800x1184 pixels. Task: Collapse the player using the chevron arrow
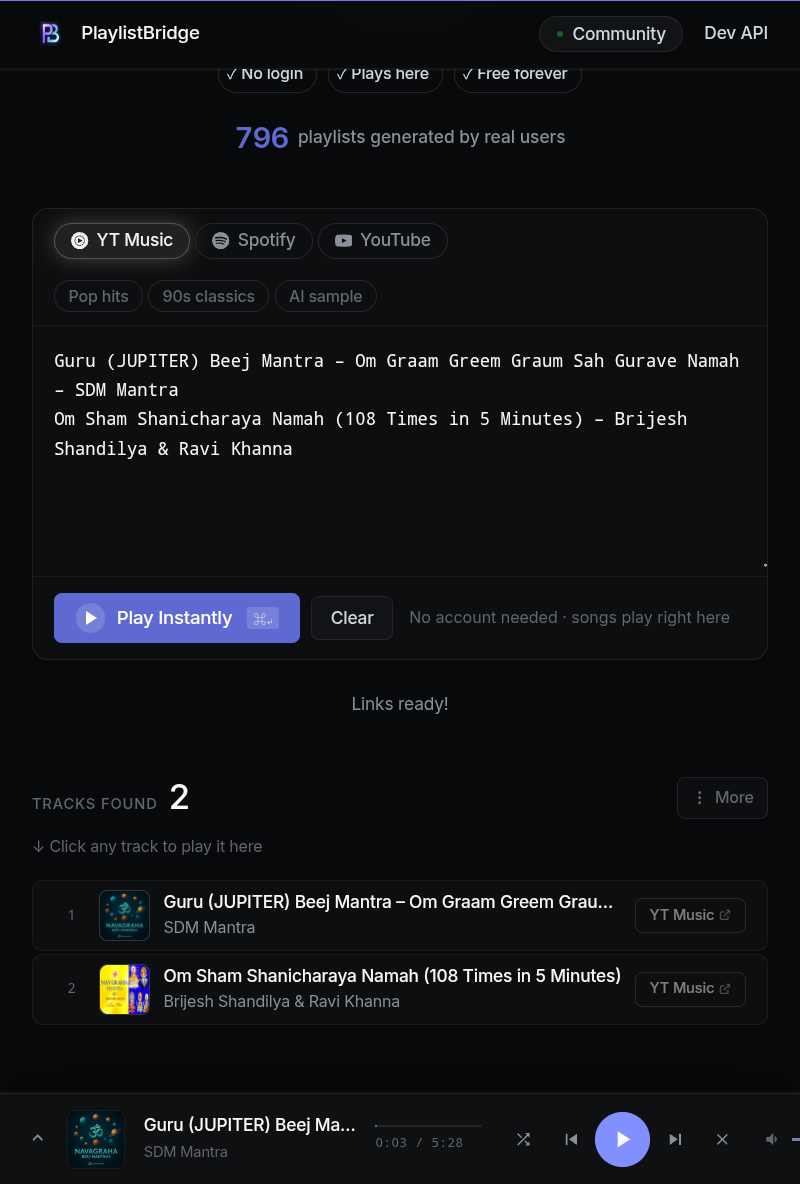pyautogui.click(x=37, y=1138)
